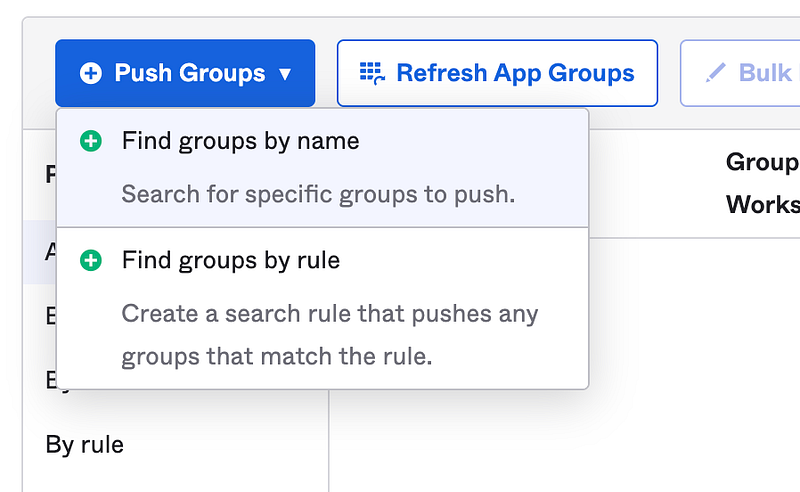Click the plus icon on Push Groups
This screenshot has width=800, height=492.
pos(91,73)
